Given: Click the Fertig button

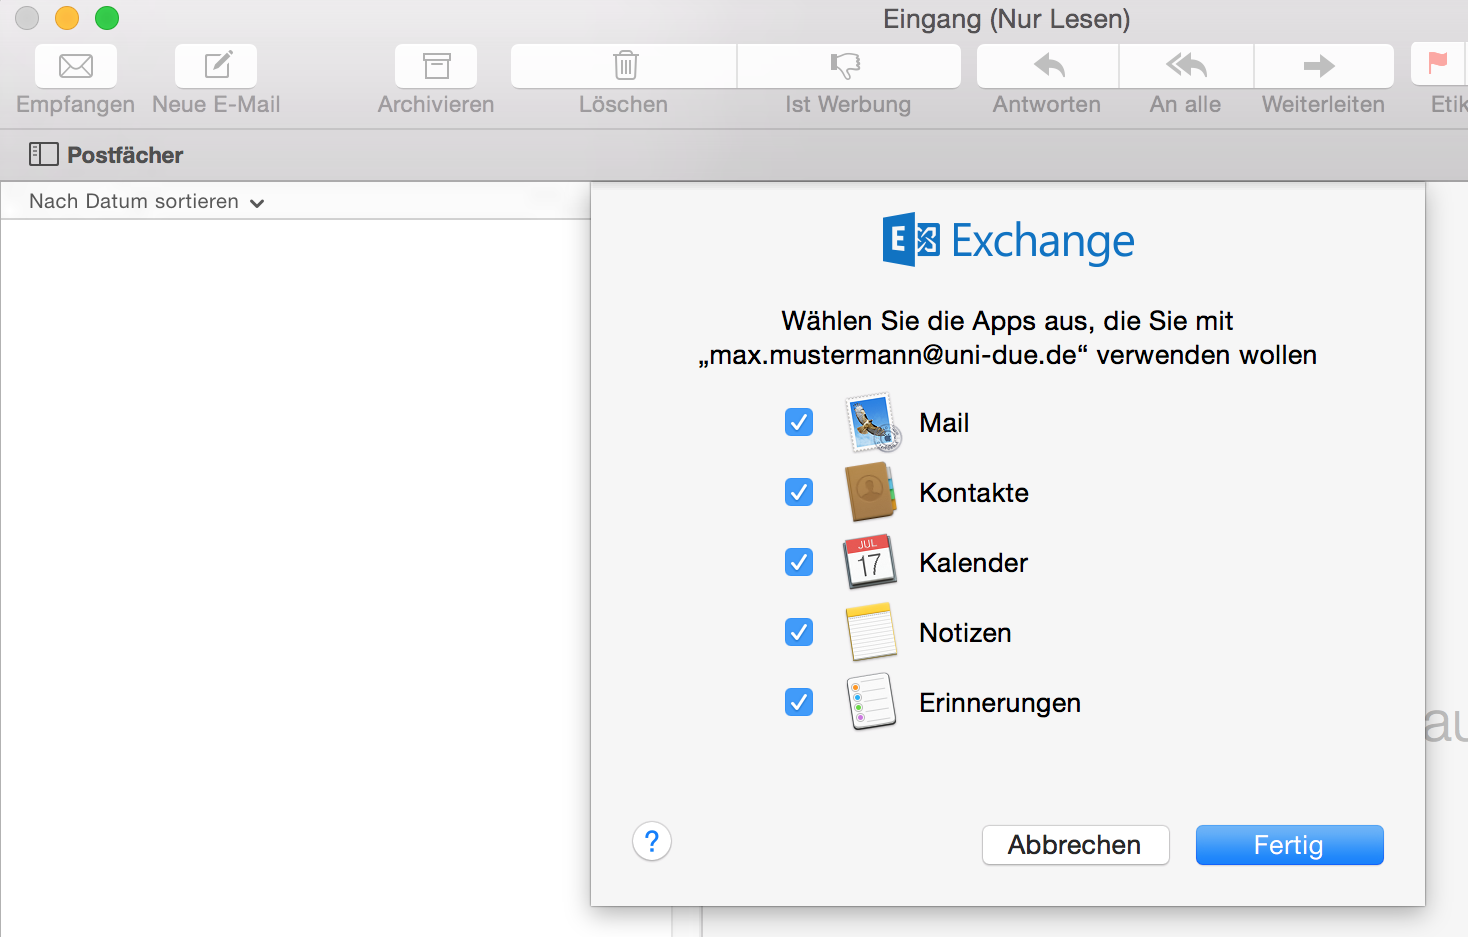Looking at the screenshot, I should 1289,845.
